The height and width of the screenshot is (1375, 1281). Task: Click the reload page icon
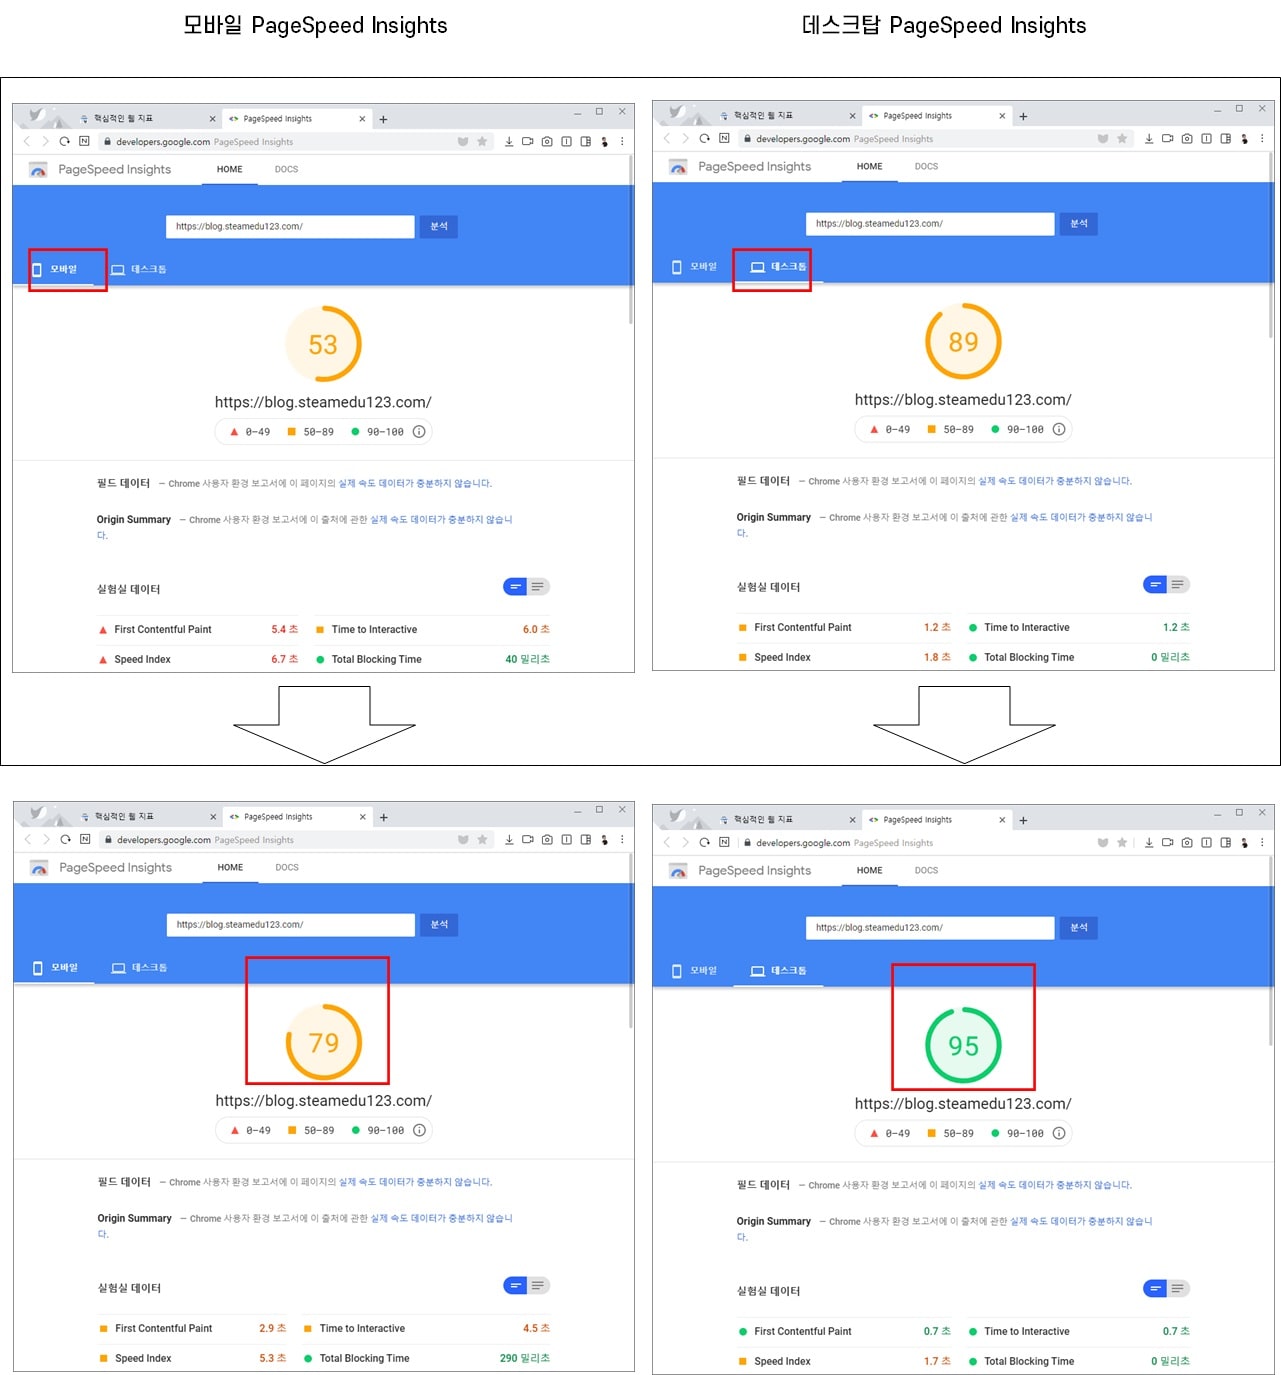coord(63,141)
